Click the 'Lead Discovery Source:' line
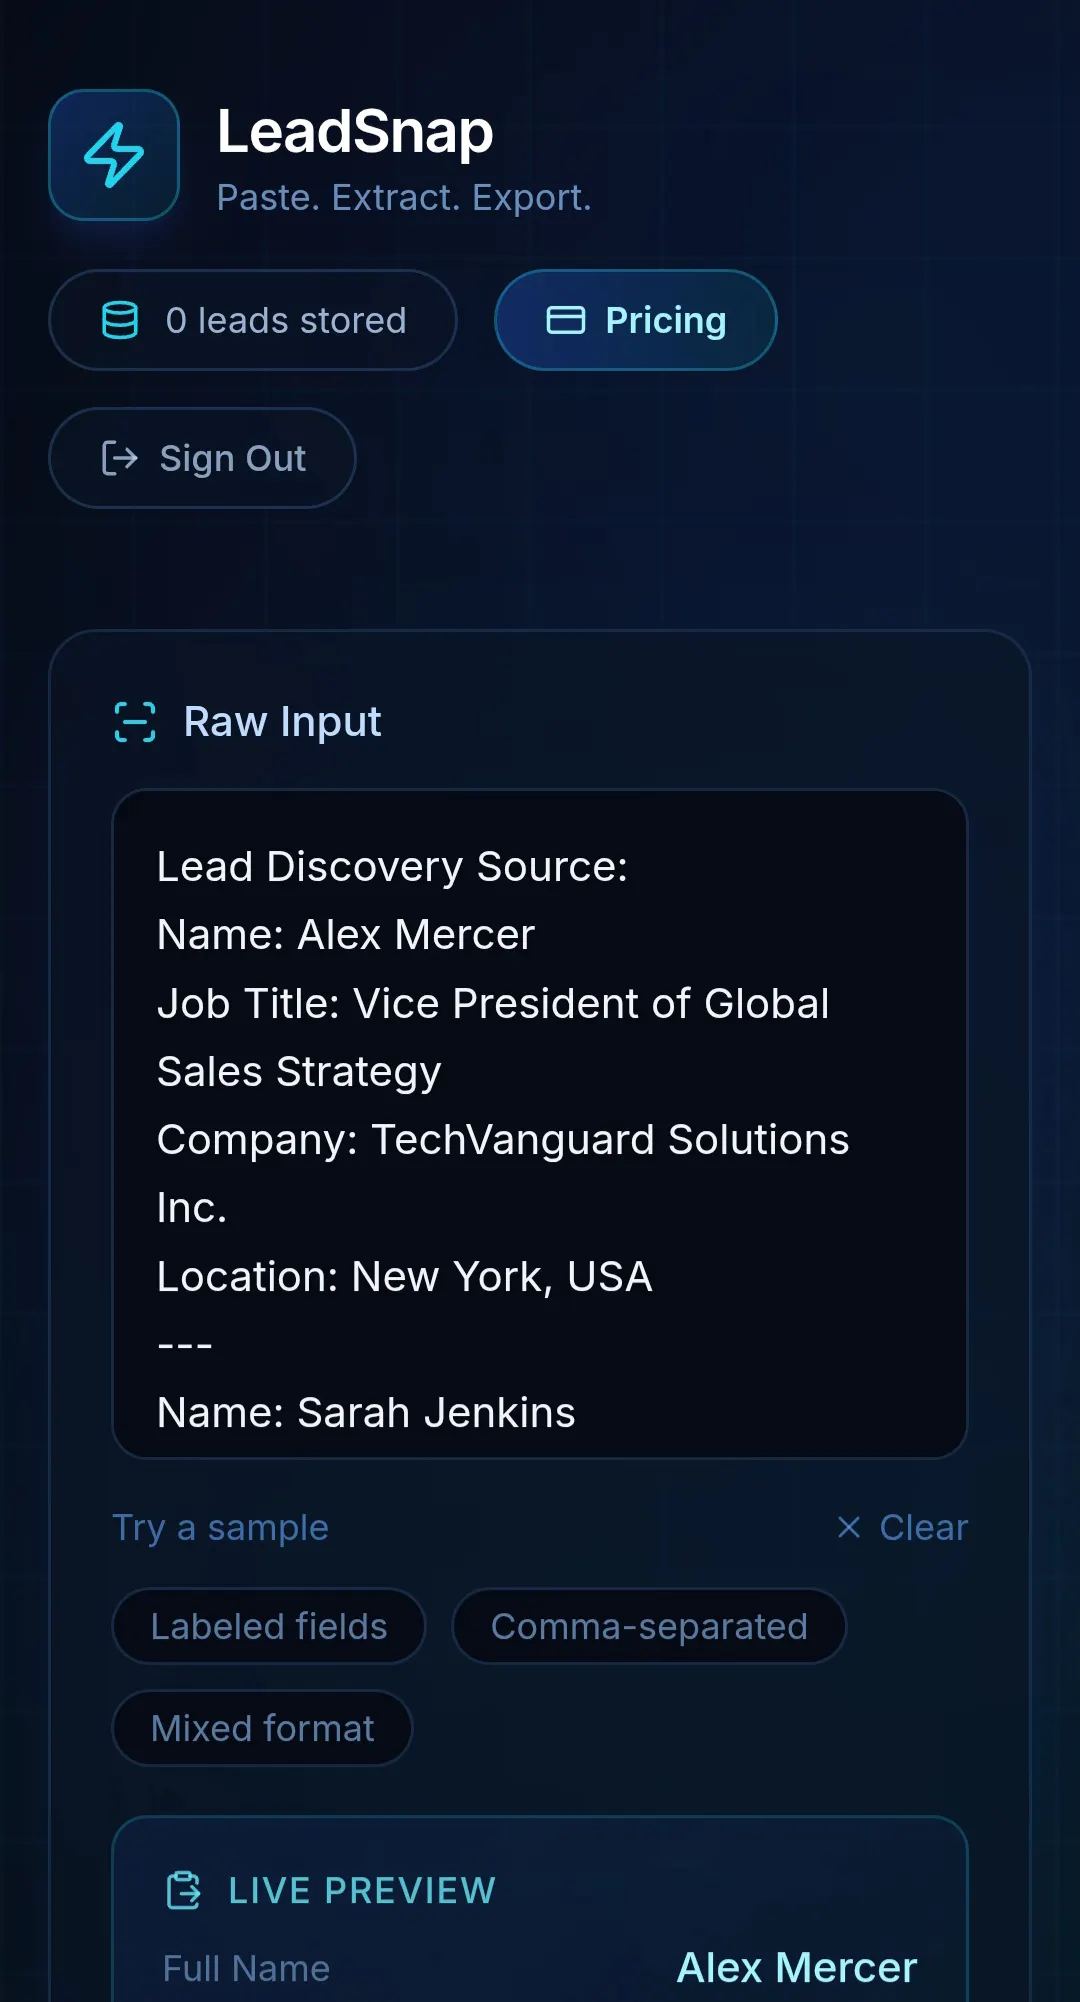The height and width of the screenshot is (2002, 1080). point(393,867)
